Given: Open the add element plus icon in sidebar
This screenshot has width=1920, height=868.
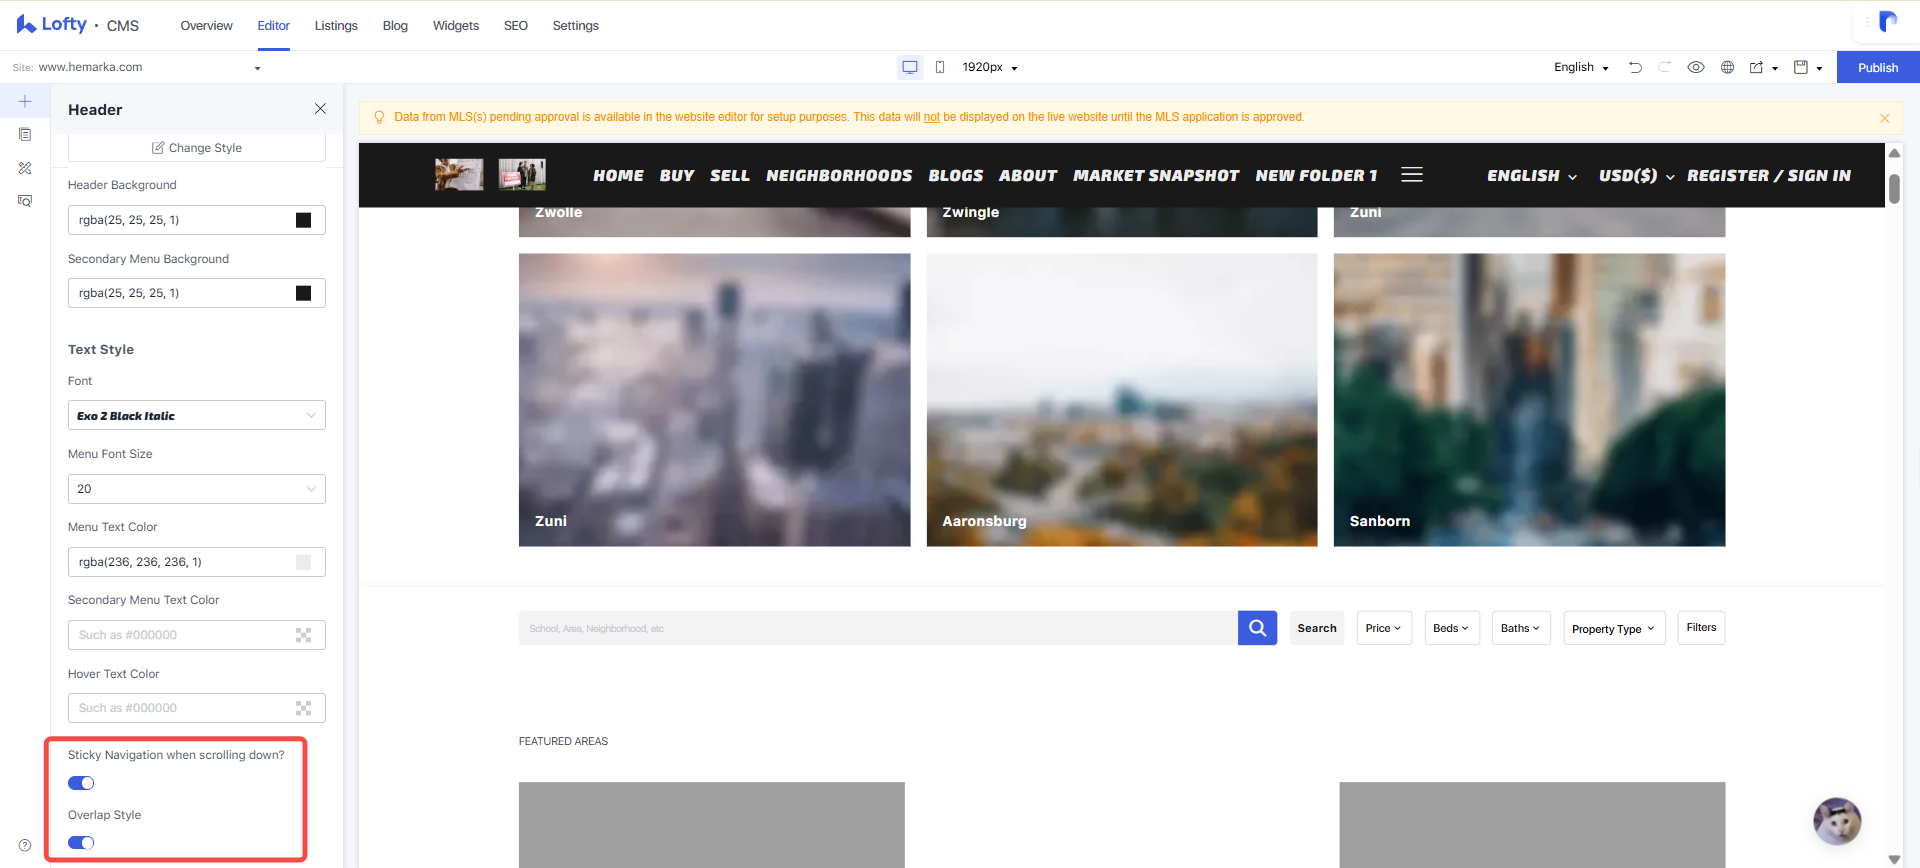Looking at the screenshot, I should [25, 101].
